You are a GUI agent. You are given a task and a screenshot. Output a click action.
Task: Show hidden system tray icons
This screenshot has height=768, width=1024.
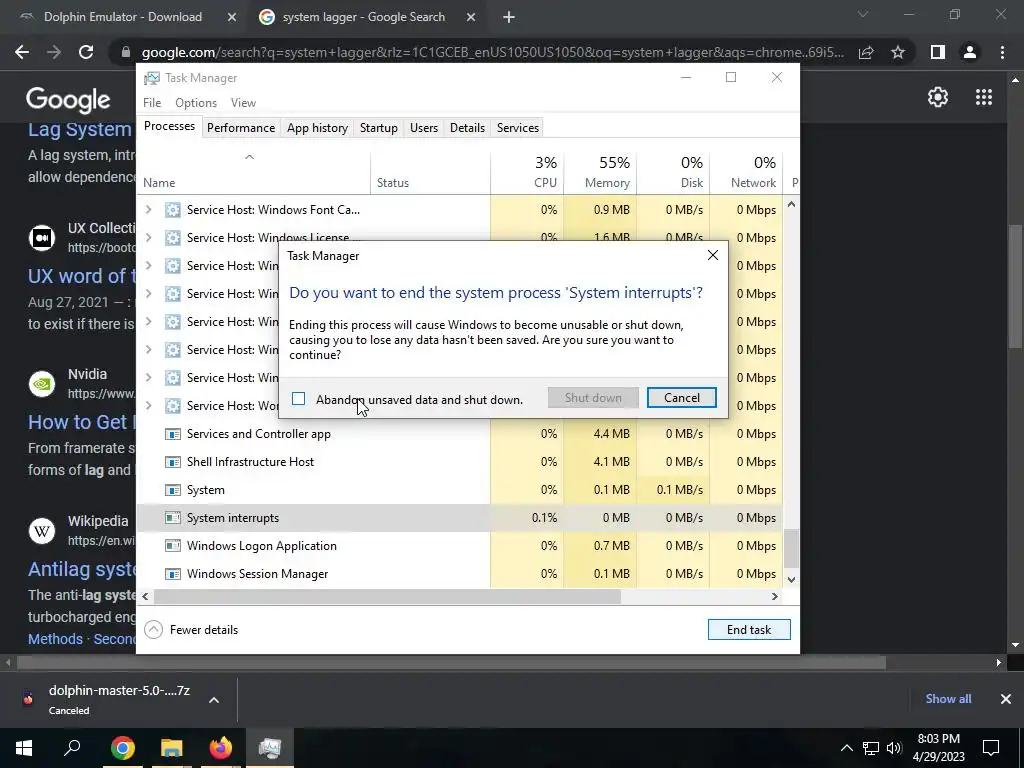coord(846,748)
